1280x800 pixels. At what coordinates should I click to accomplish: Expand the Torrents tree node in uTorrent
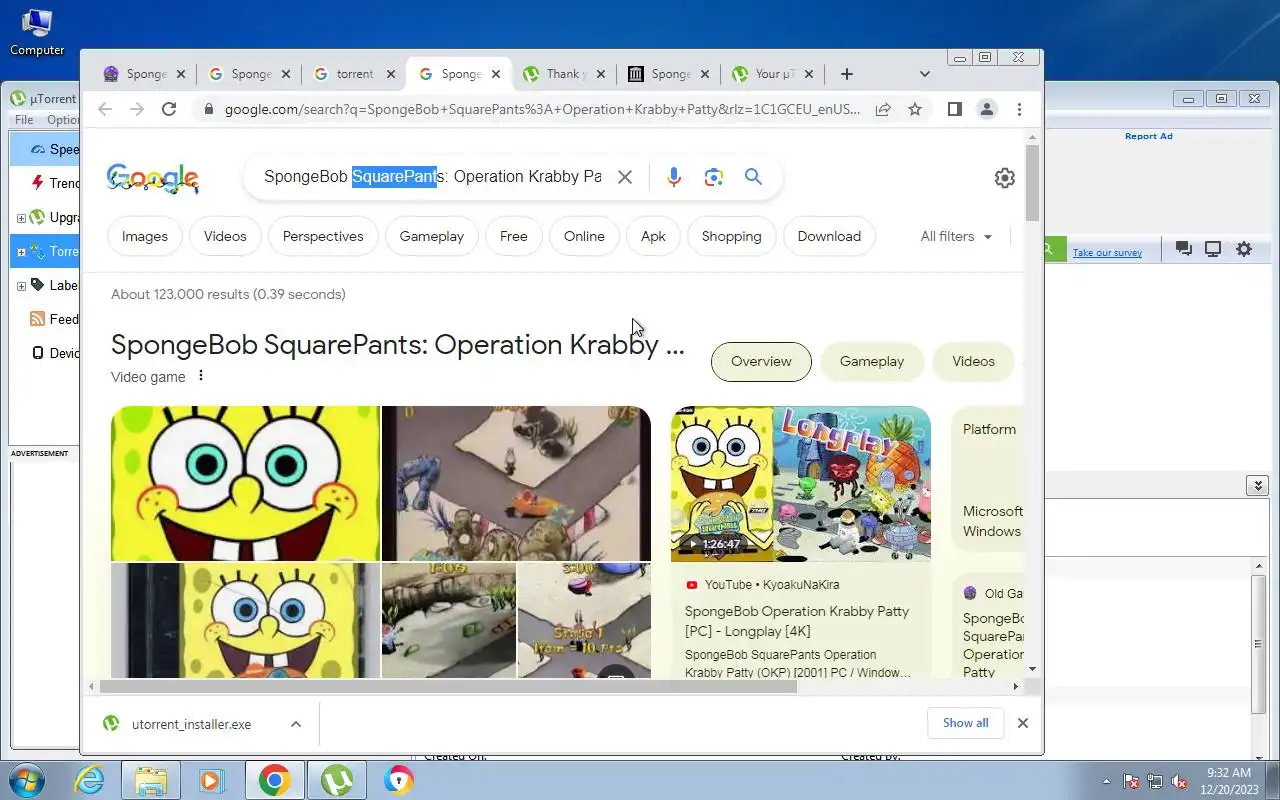click(21, 251)
